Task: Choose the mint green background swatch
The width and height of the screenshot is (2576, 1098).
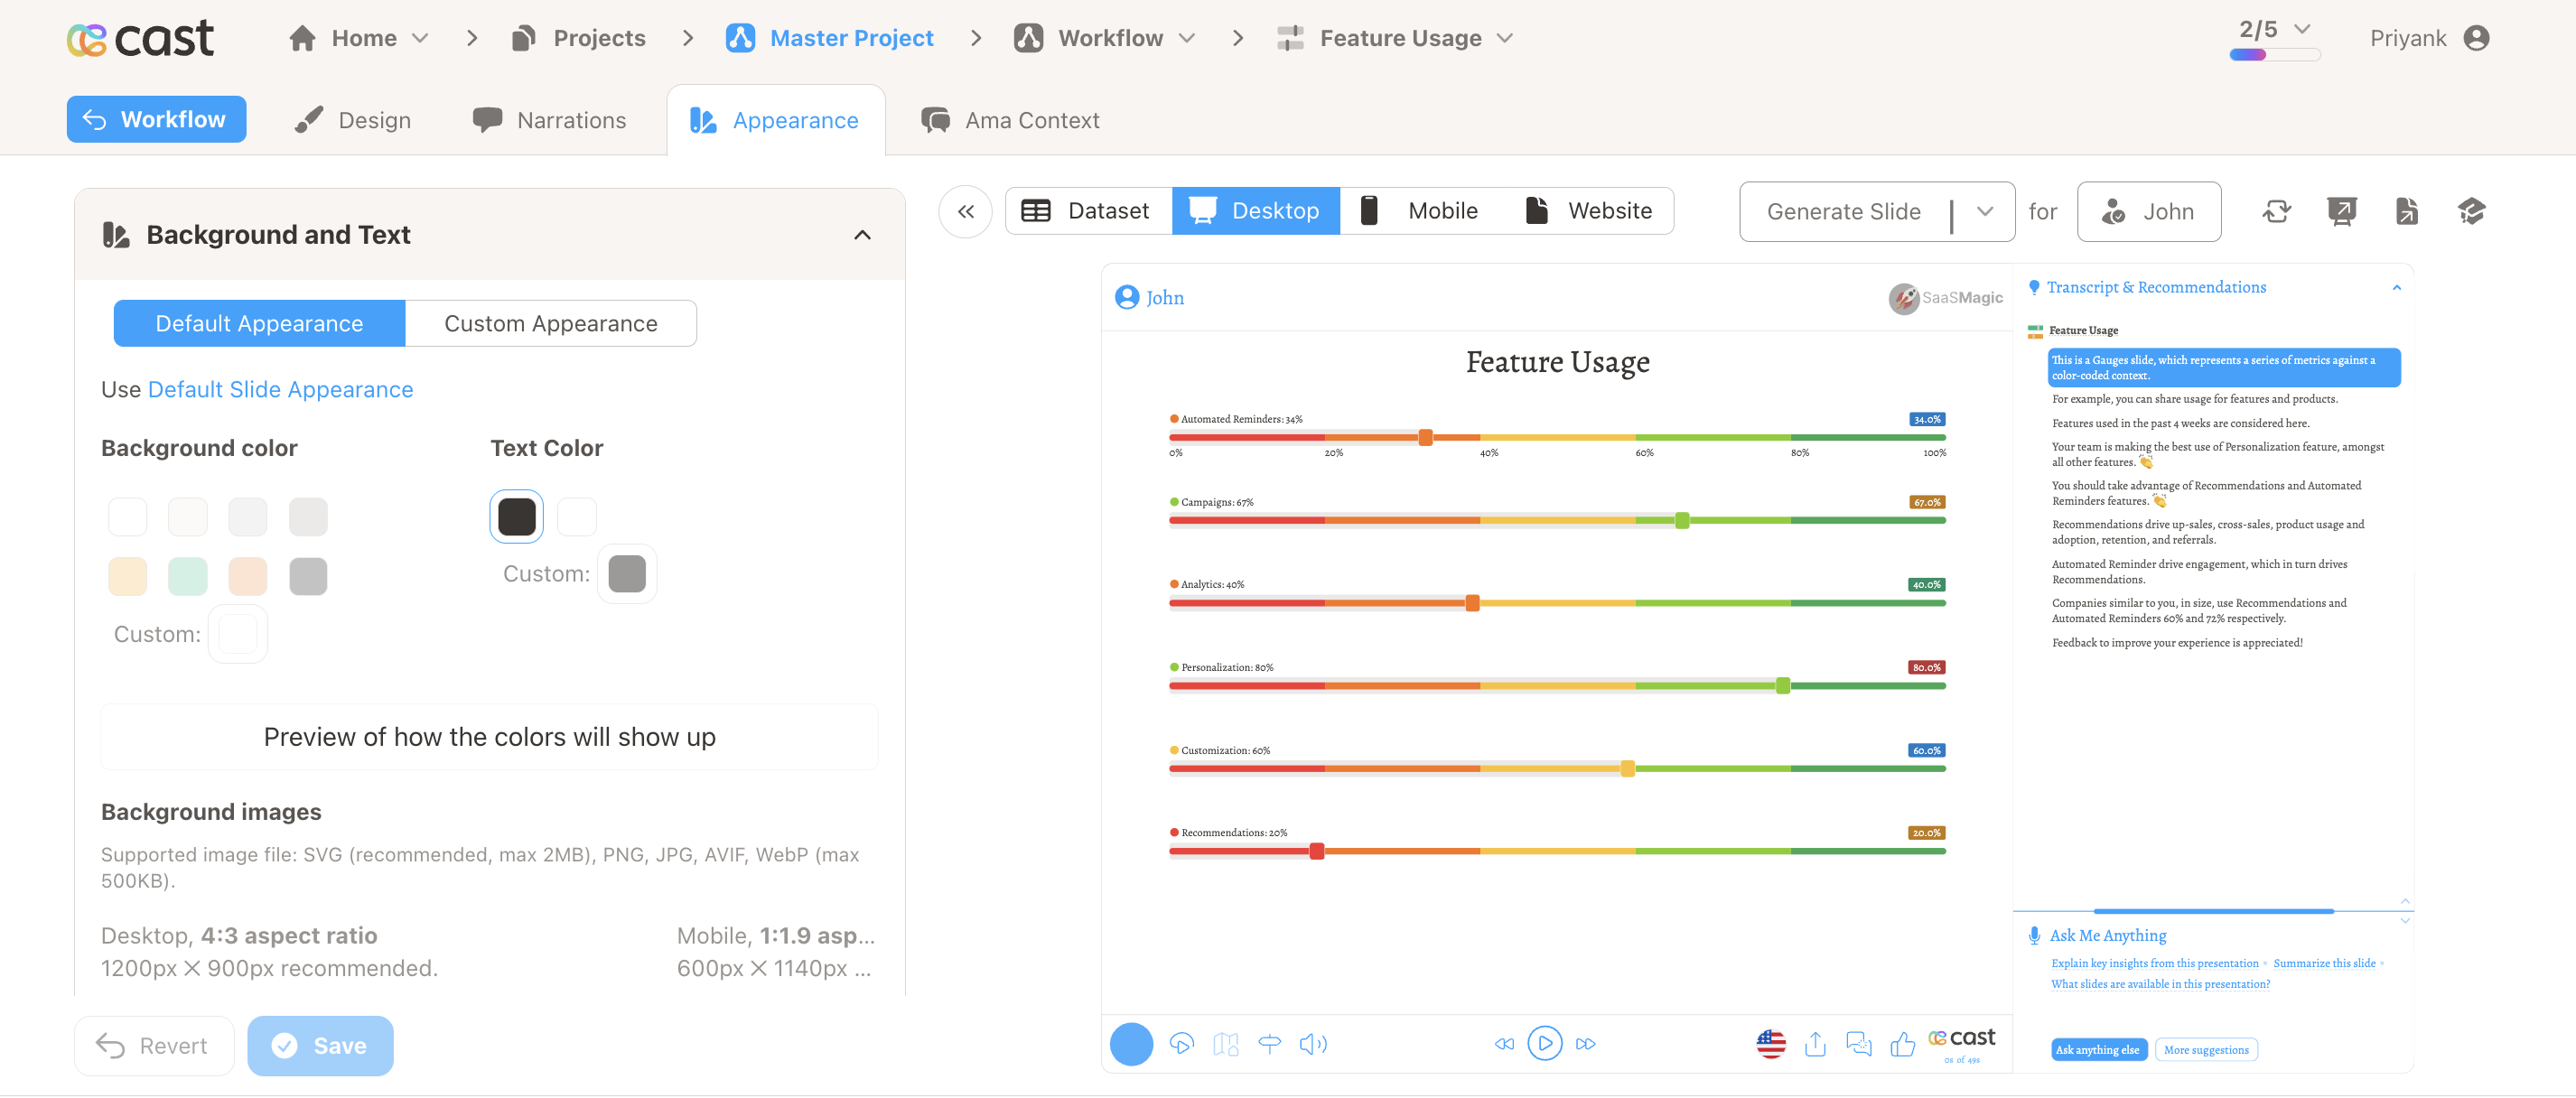Action: (x=187, y=577)
